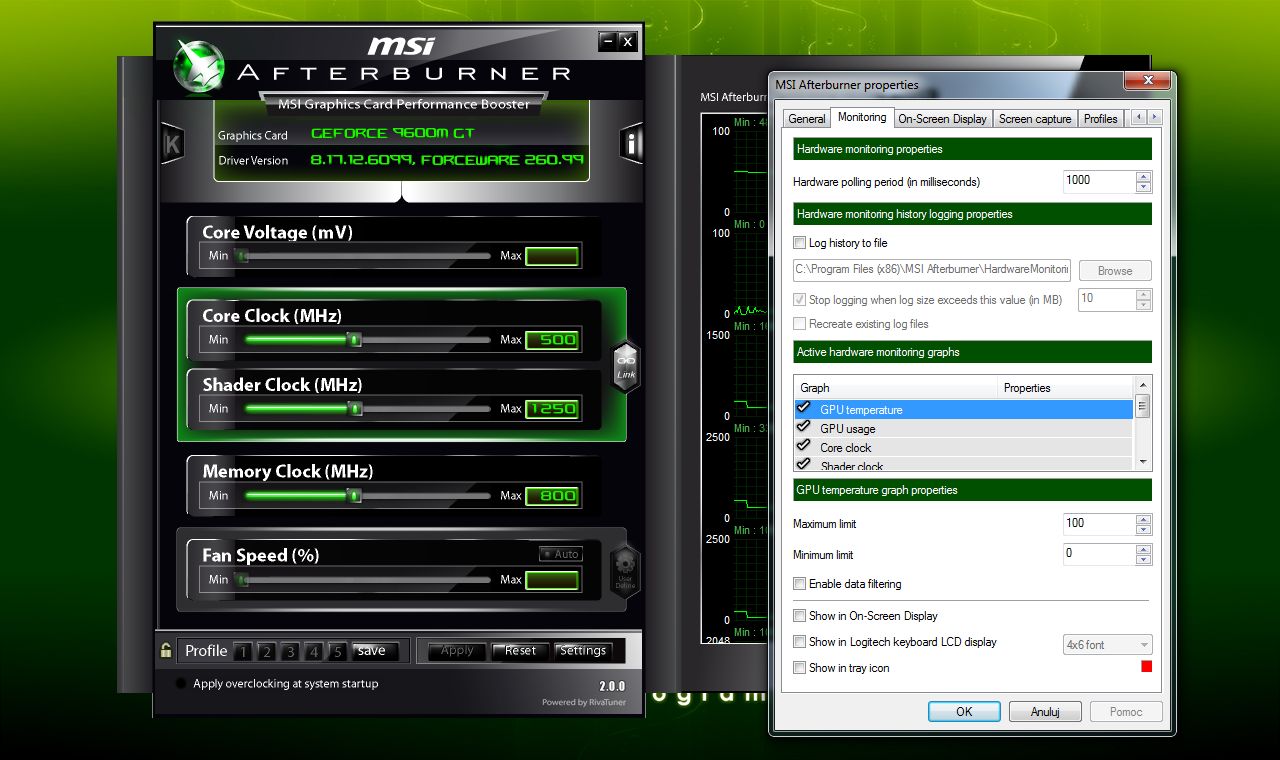Click the Memory Clock slider handle
The width and height of the screenshot is (1280, 760).
(354, 496)
